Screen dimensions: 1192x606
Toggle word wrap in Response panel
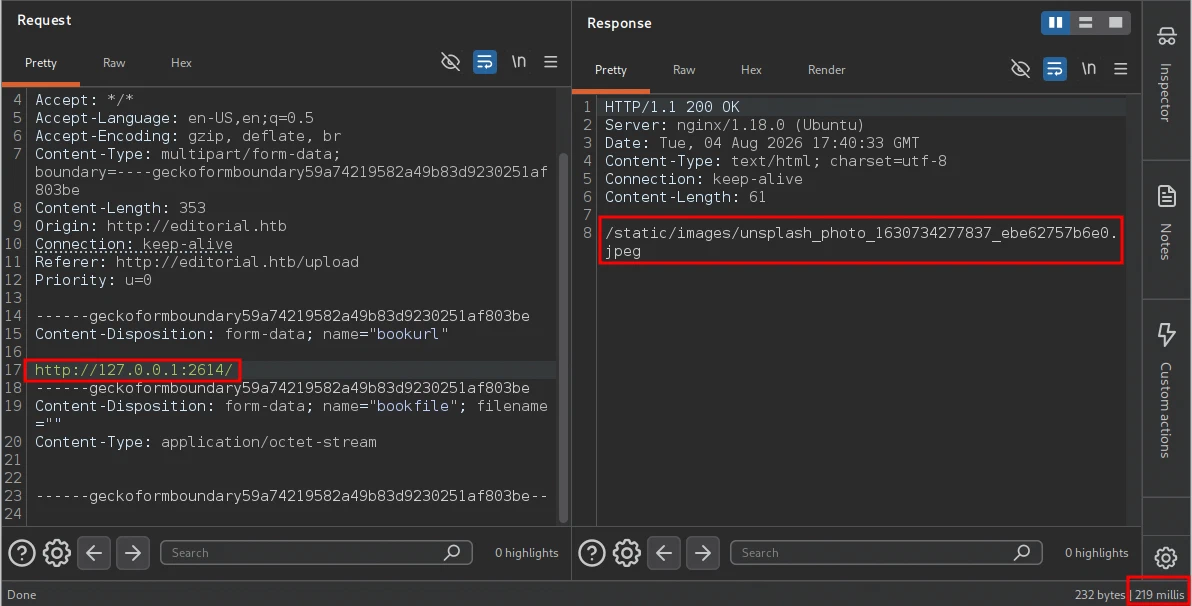click(1055, 69)
